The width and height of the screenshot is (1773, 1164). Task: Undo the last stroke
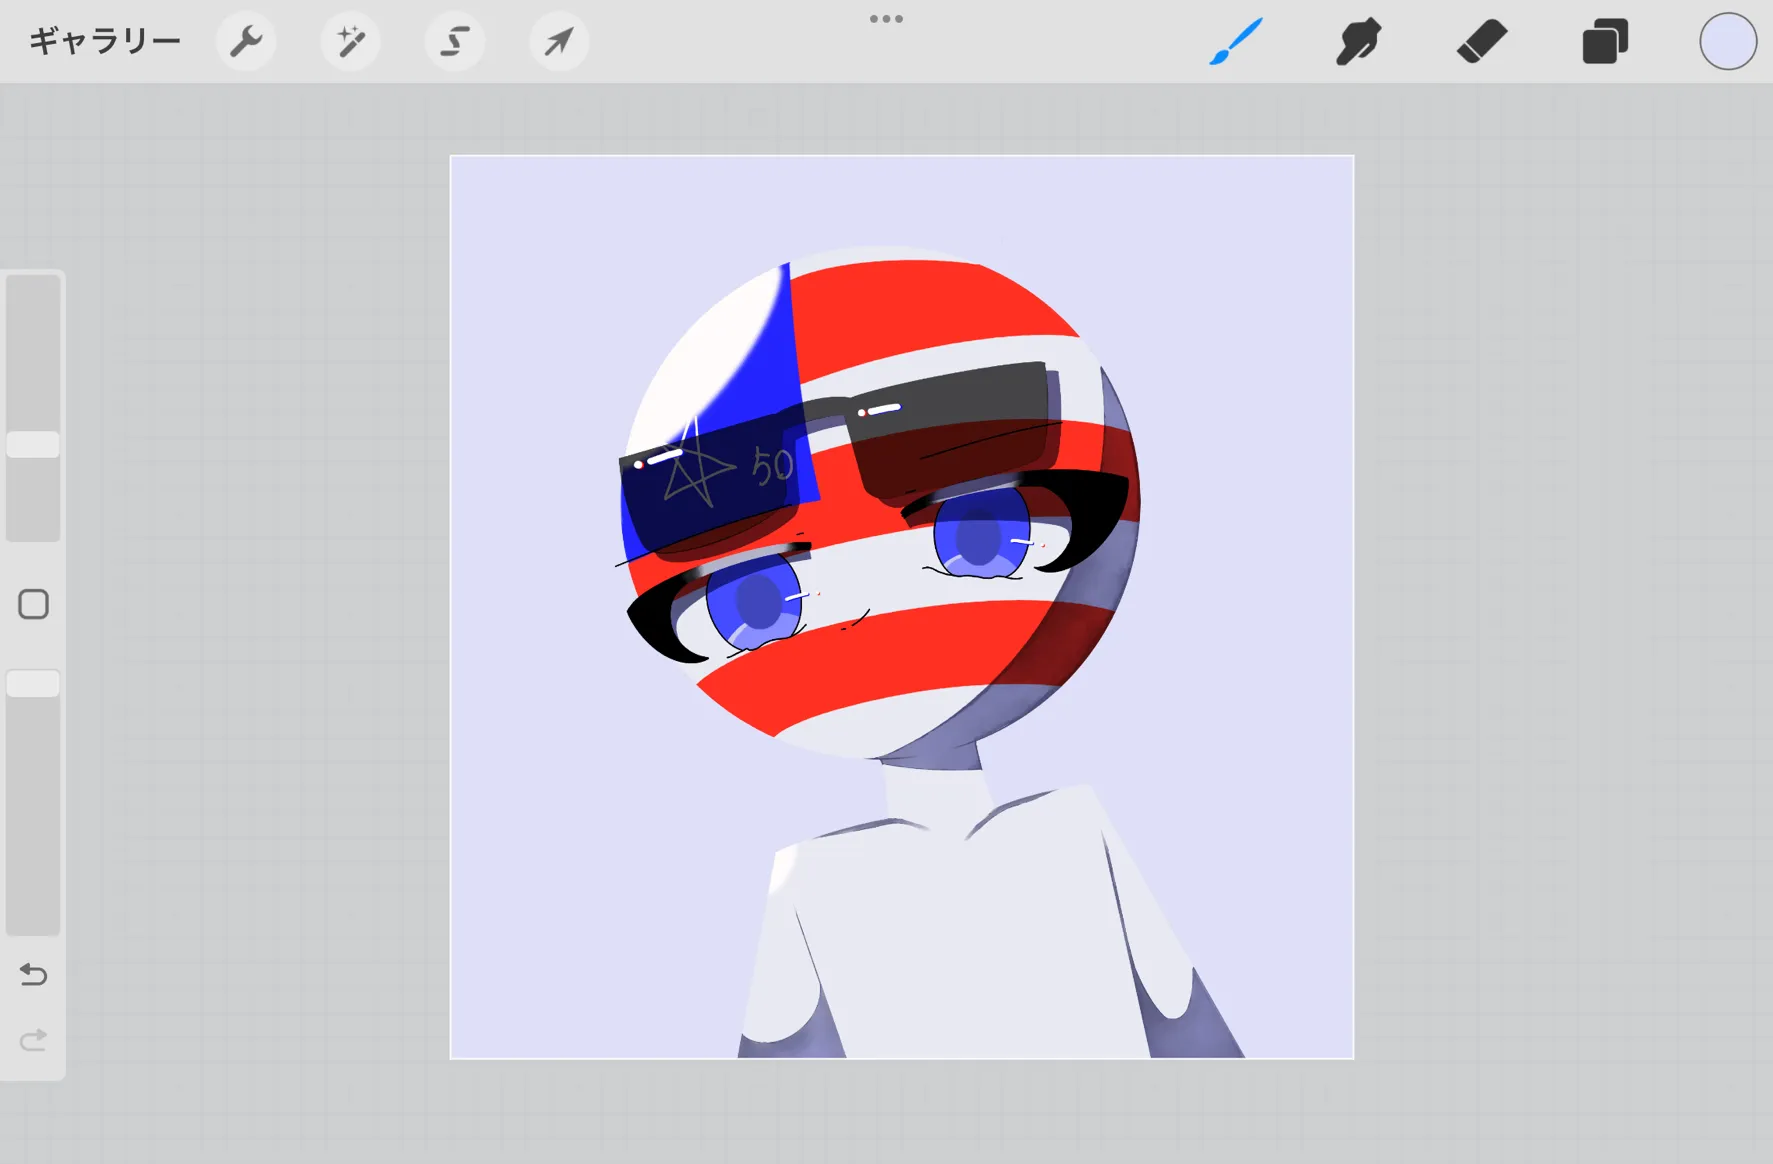(33, 974)
